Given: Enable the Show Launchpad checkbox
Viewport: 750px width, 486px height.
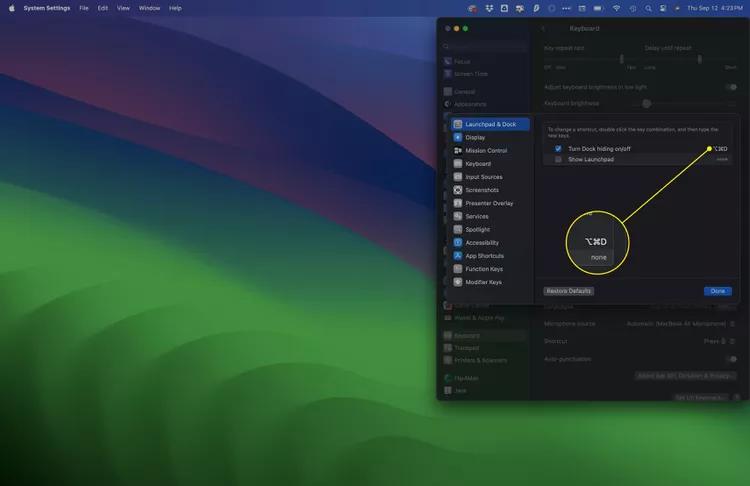Looking at the screenshot, I should (558, 159).
